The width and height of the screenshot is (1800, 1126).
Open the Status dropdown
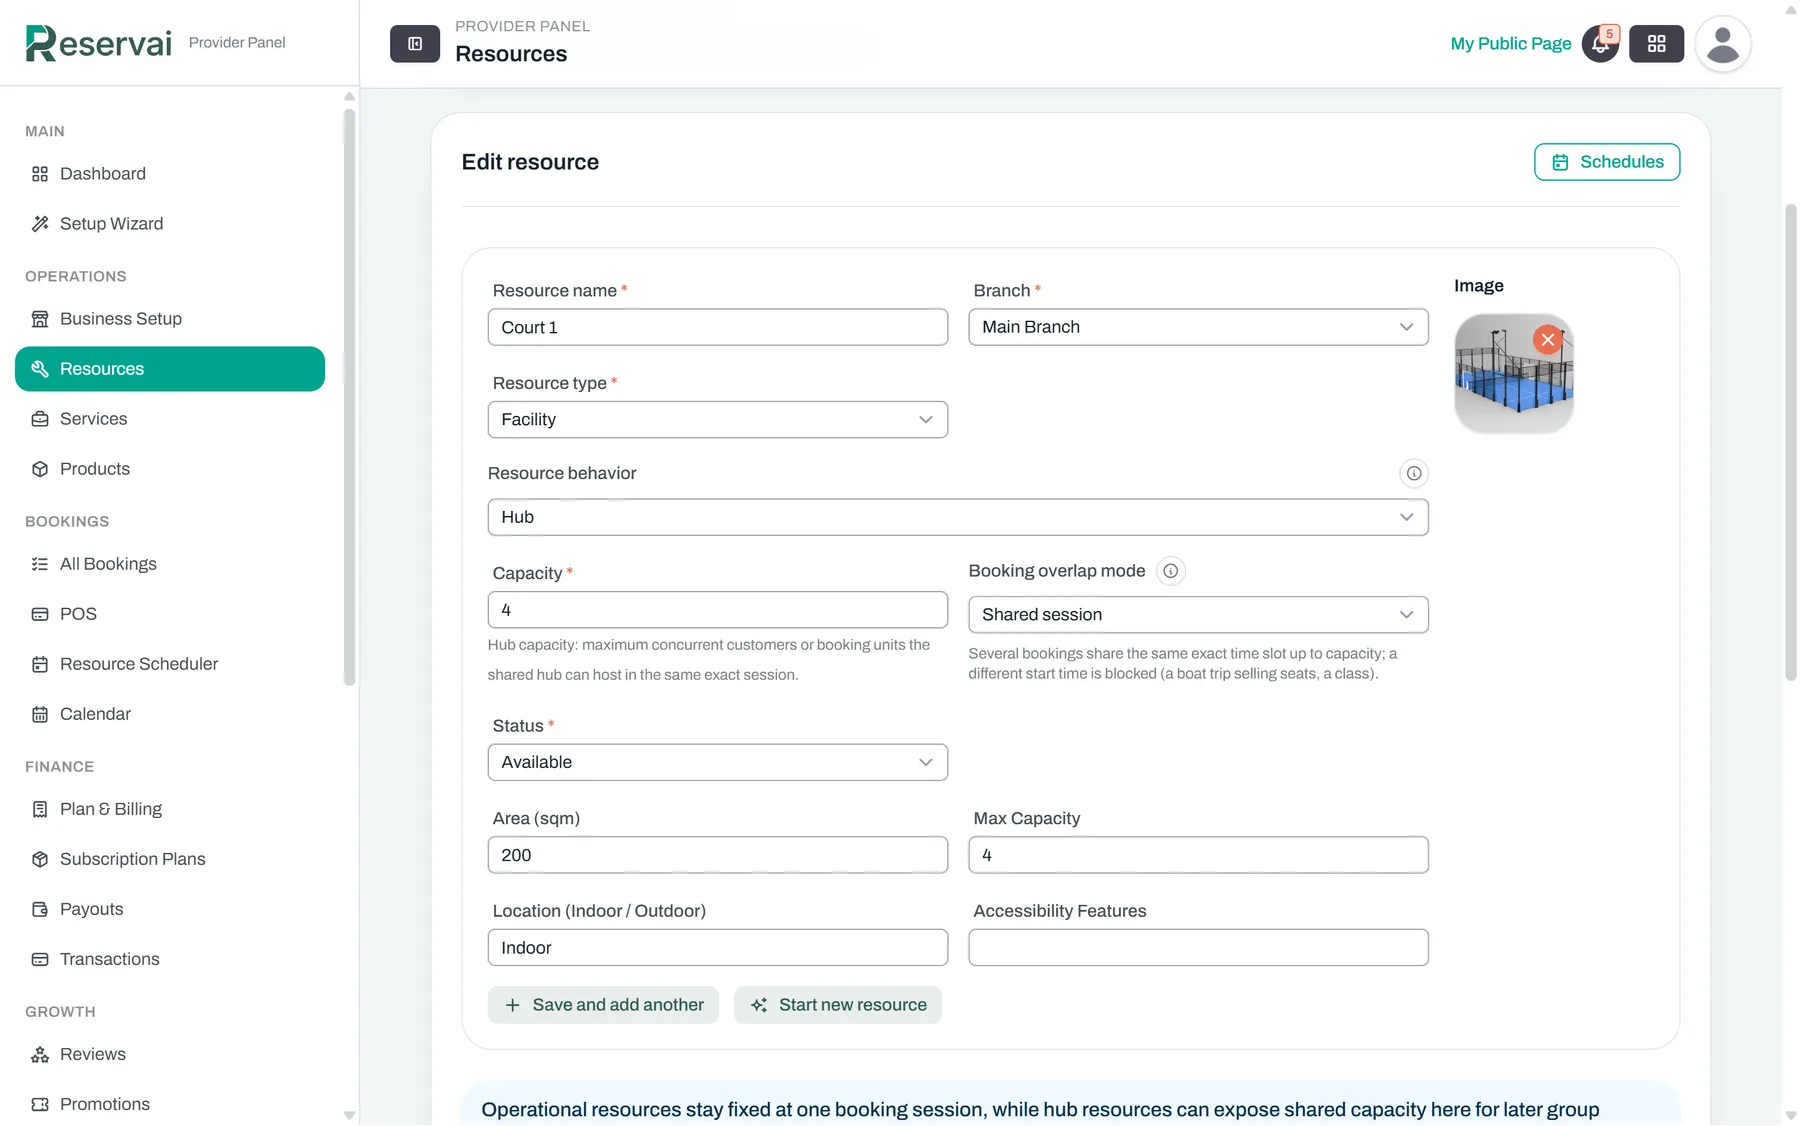(718, 762)
